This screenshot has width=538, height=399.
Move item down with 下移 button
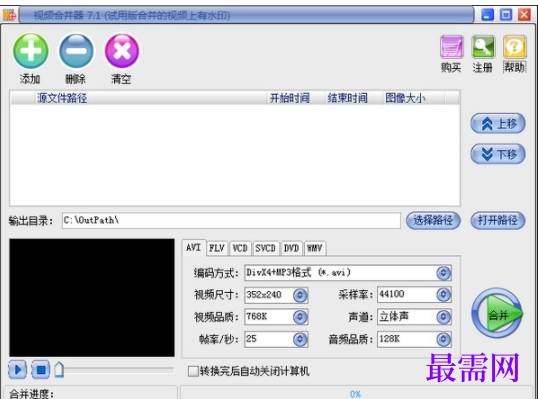(498, 154)
